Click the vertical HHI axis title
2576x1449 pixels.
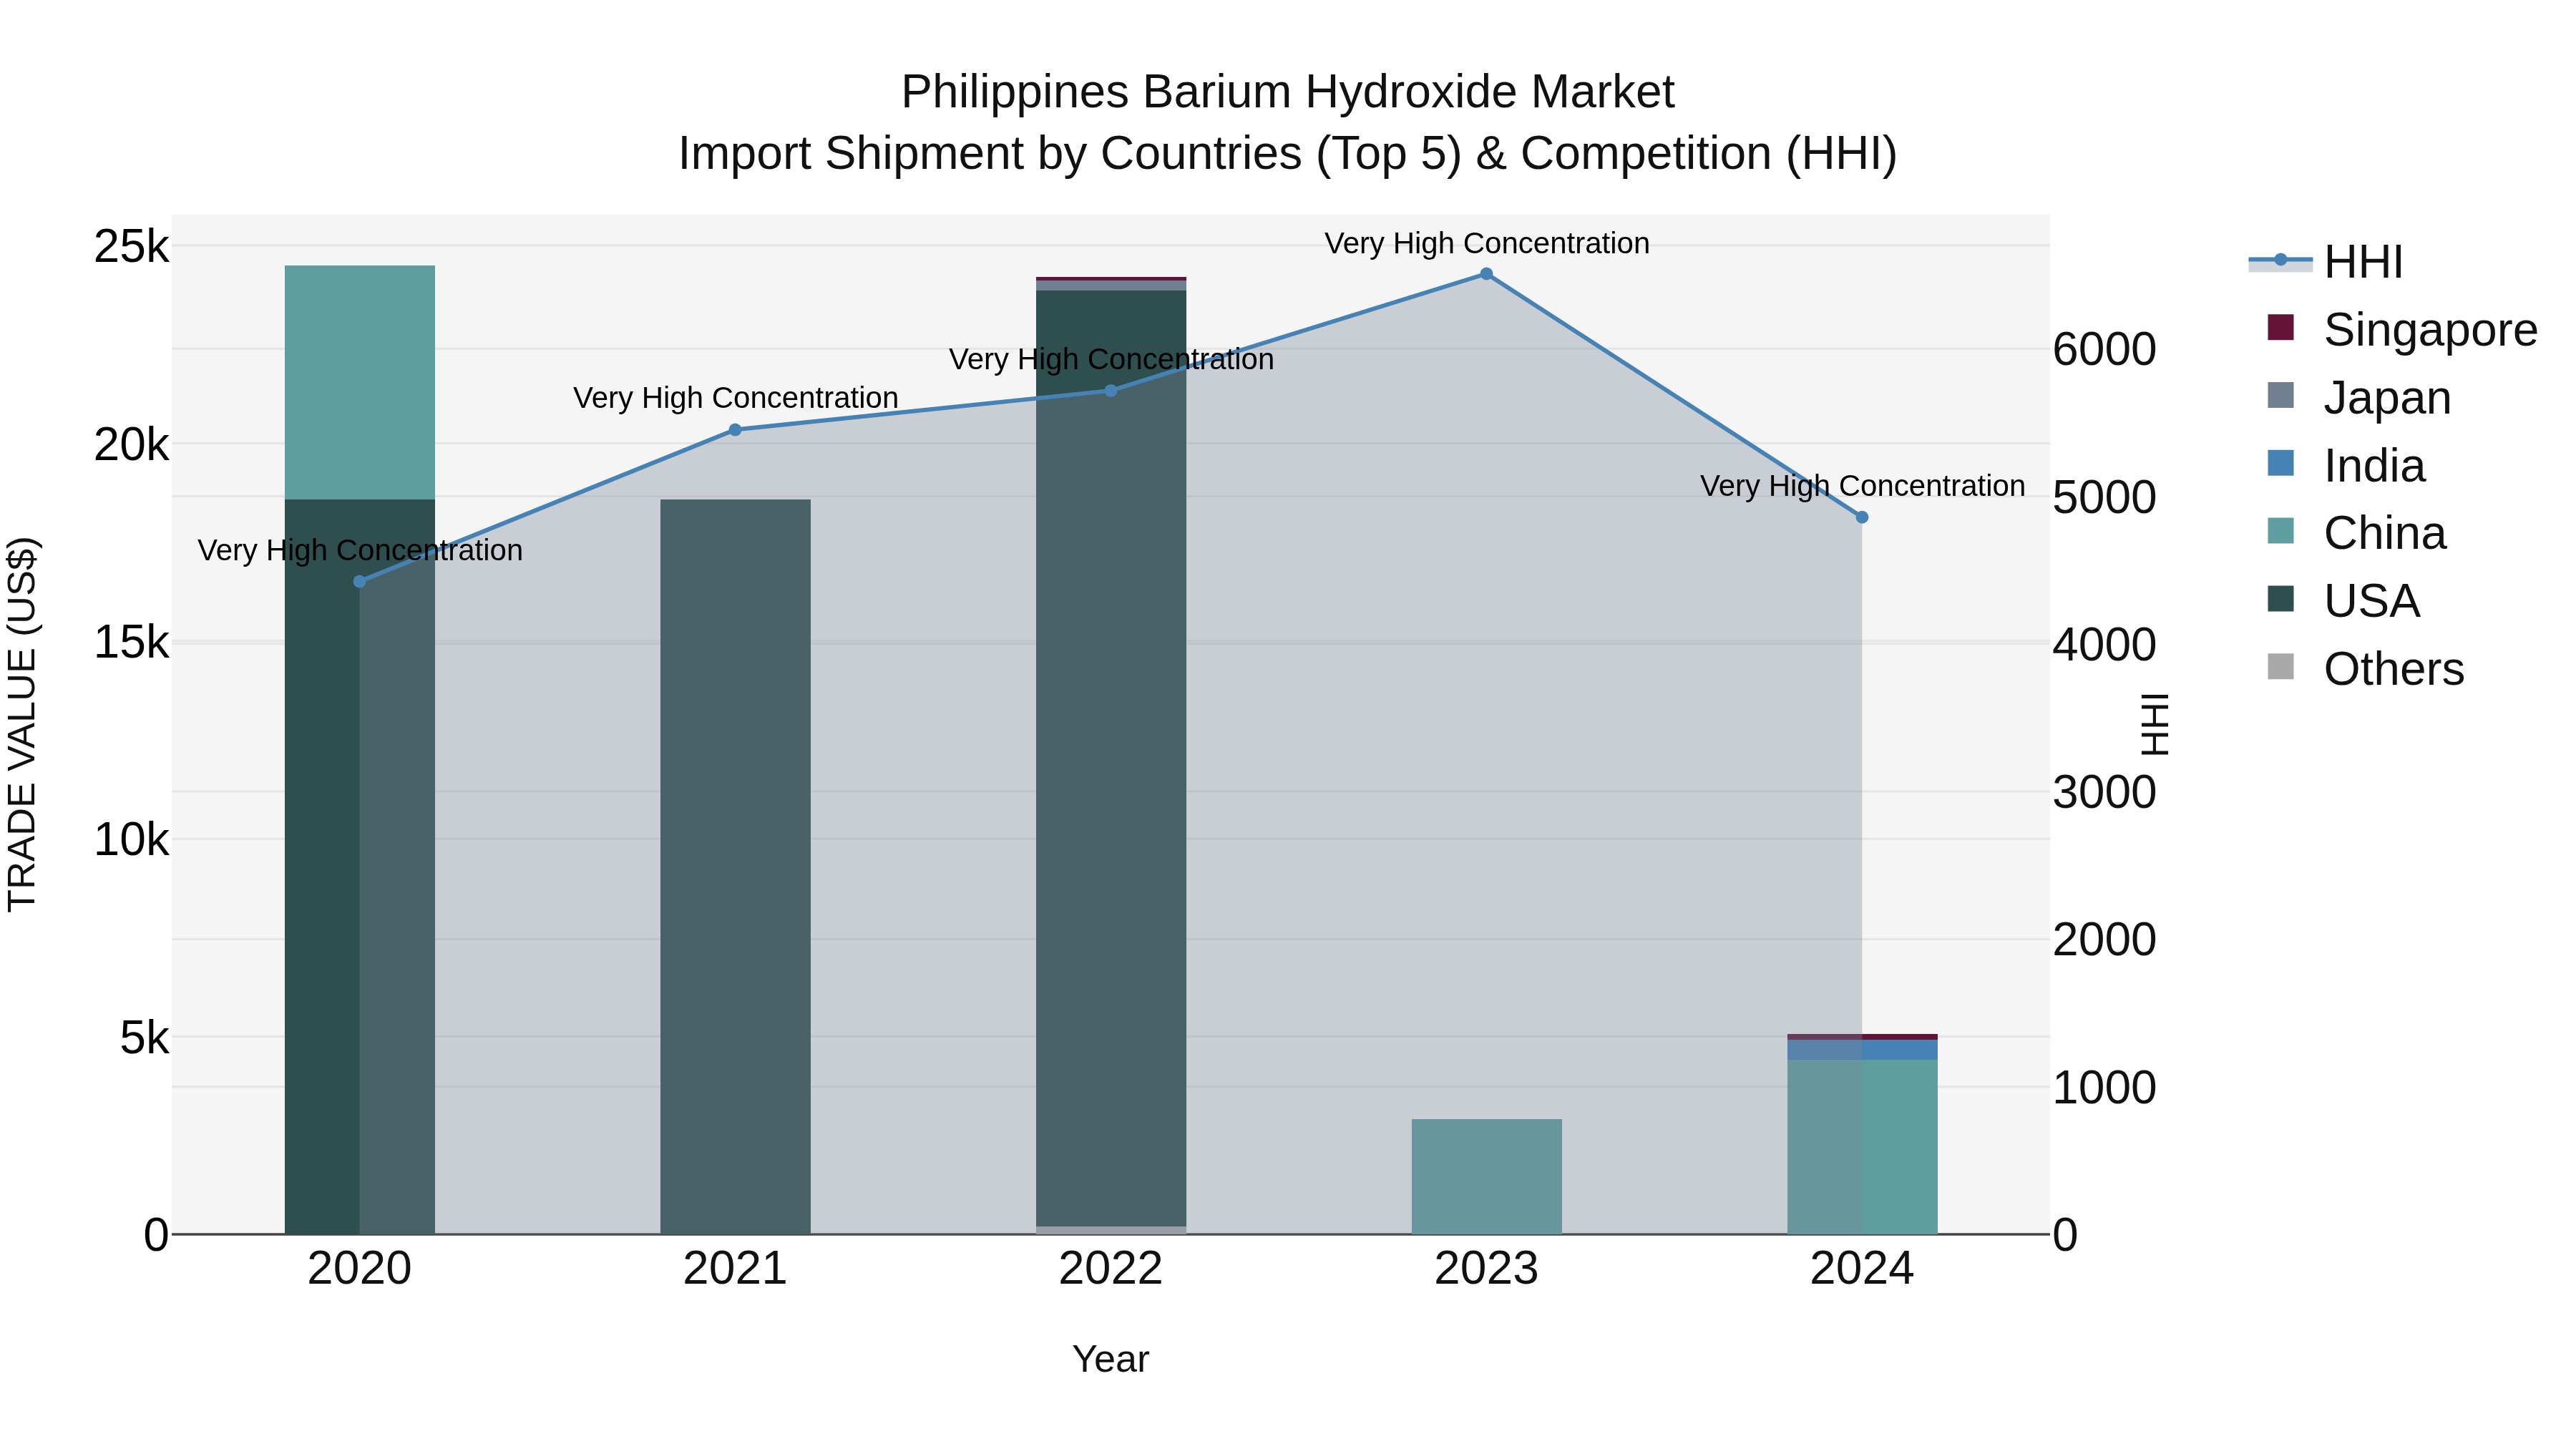(2155, 724)
